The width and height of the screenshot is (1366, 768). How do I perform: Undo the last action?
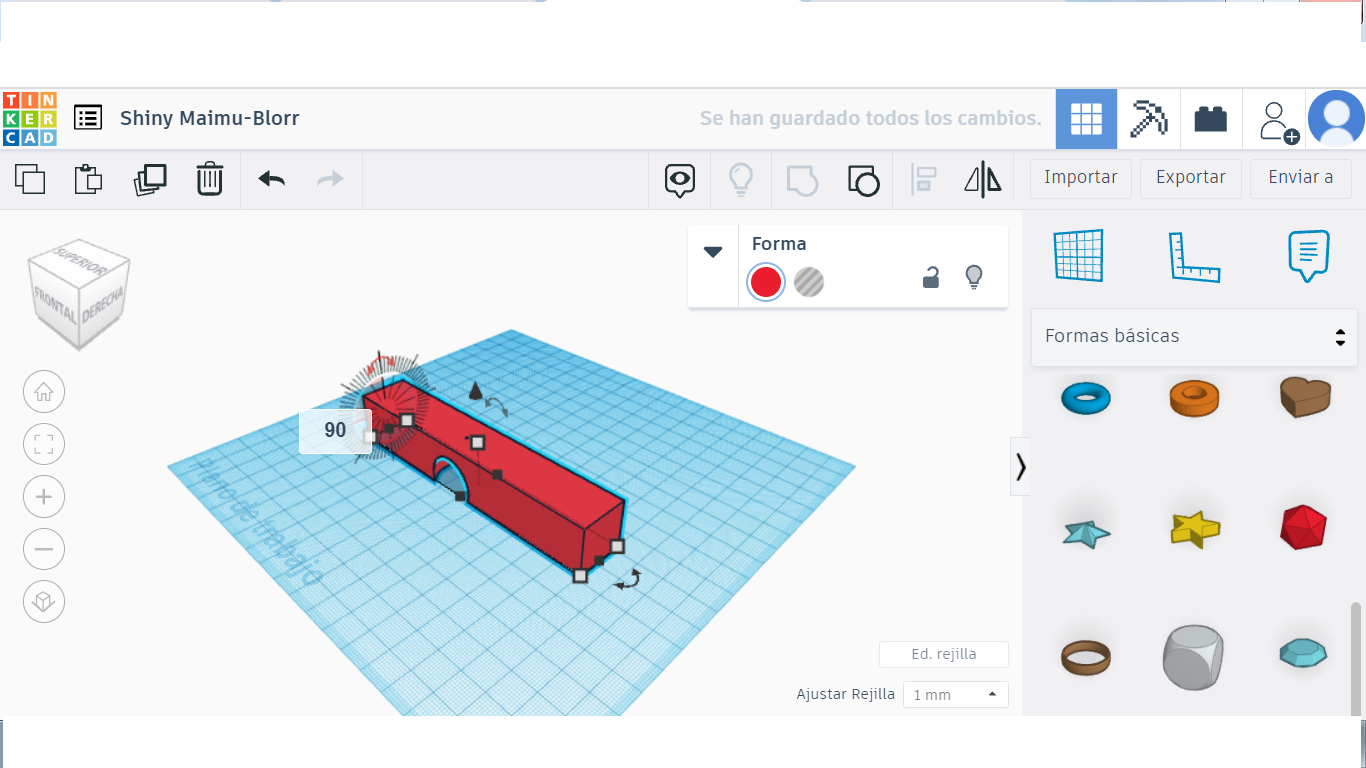click(271, 179)
